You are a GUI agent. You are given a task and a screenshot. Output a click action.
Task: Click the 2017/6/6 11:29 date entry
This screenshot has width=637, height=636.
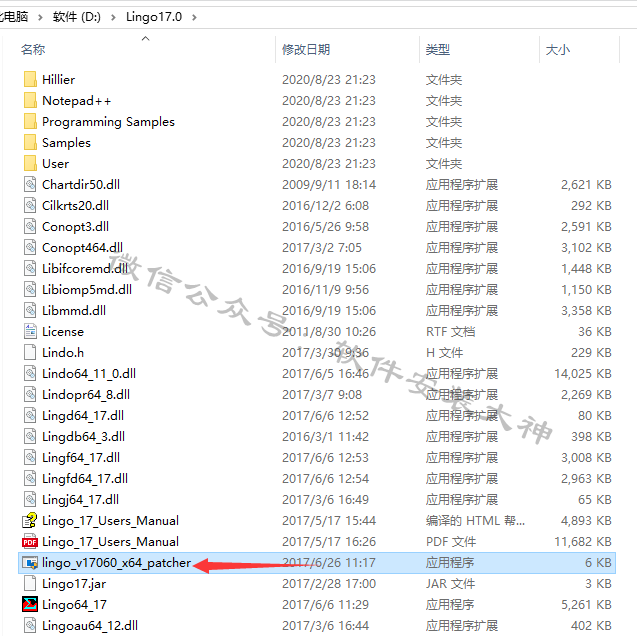coord(325,605)
